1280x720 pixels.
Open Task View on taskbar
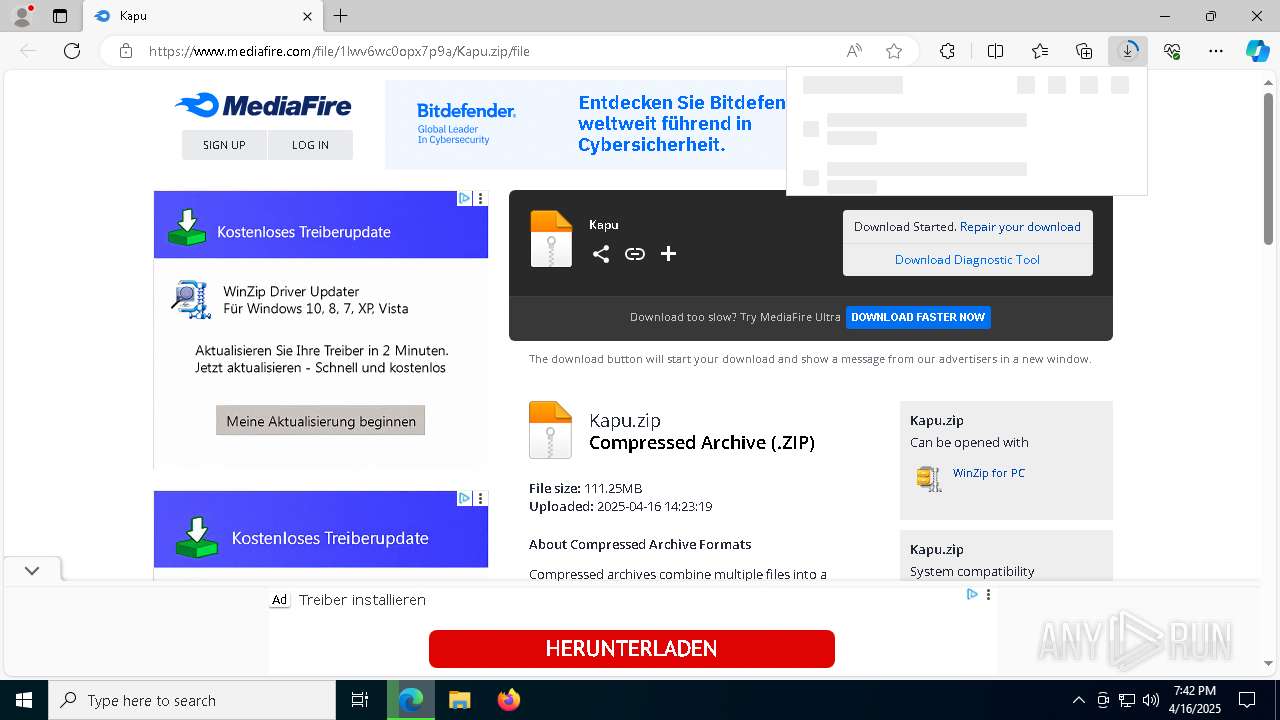(x=360, y=700)
